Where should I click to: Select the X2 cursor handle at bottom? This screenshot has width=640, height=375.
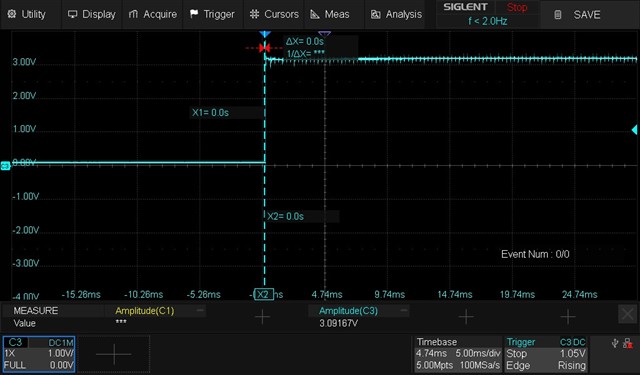264,294
